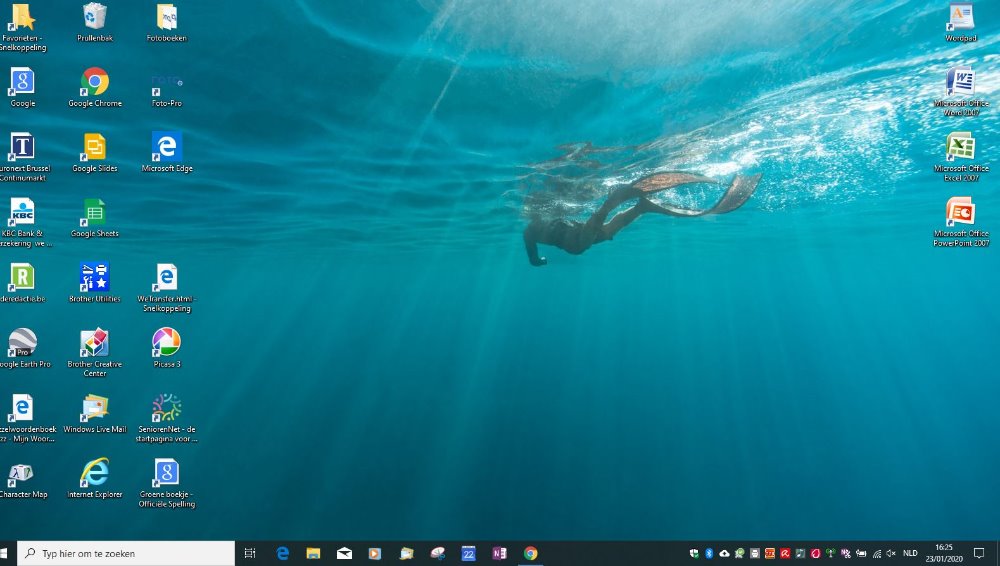1000x566 pixels.
Task: Click the Microsoft Edge desktop shortcut
Action: (x=166, y=148)
